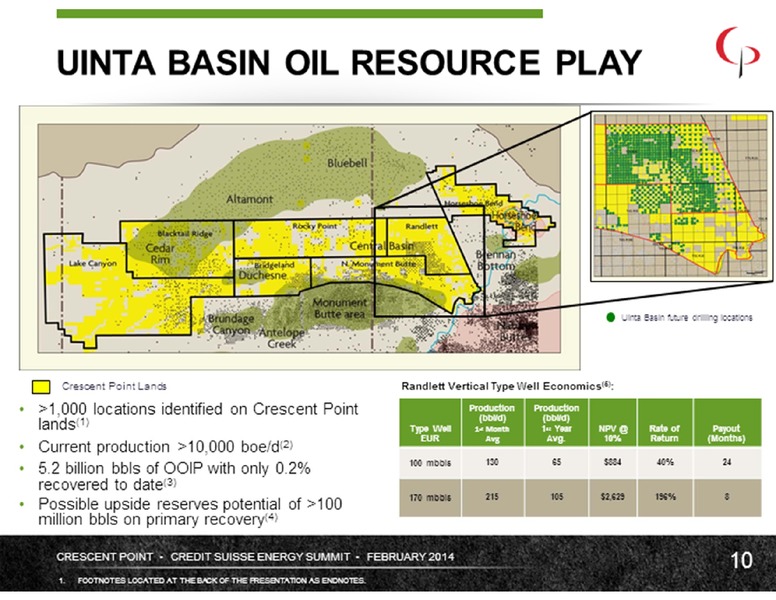The width and height of the screenshot is (776, 600).
Task: Click the '40%' rate of return cell
Action: [x=666, y=462]
